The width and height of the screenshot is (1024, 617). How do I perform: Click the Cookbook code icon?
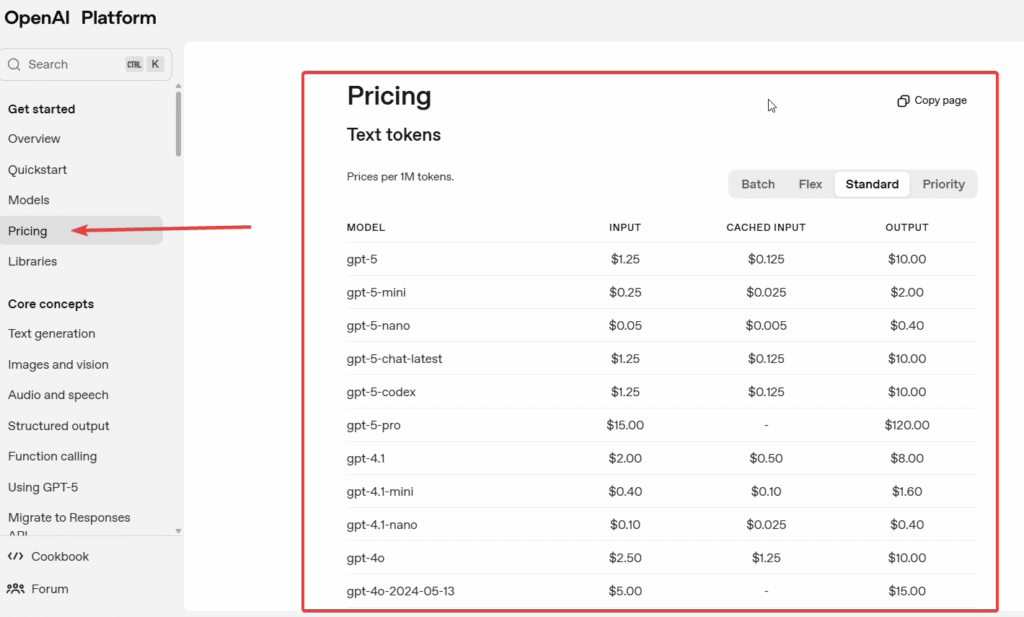(15, 556)
